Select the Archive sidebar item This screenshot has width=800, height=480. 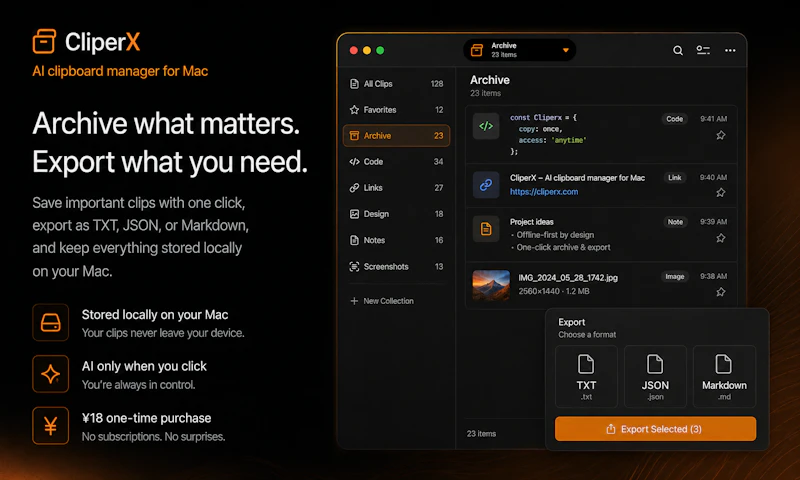(x=396, y=136)
